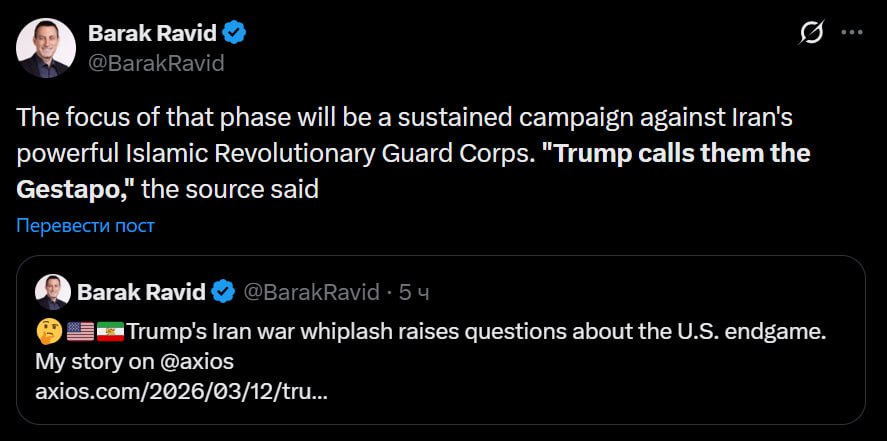Click the blue verified badge beside the top name
The width and height of the screenshot is (887, 441).
pyautogui.click(x=234, y=33)
